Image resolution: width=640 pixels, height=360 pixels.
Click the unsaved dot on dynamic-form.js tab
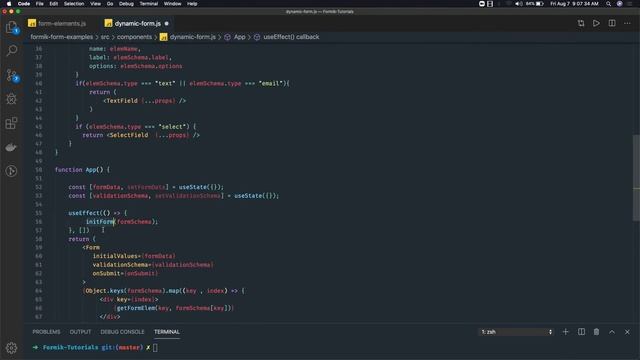click(167, 24)
